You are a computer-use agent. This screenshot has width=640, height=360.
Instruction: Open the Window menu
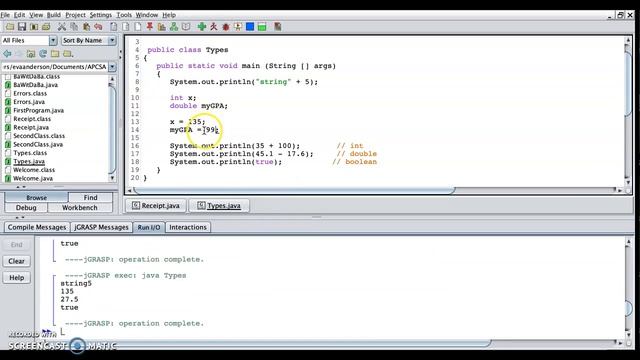tap(147, 15)
